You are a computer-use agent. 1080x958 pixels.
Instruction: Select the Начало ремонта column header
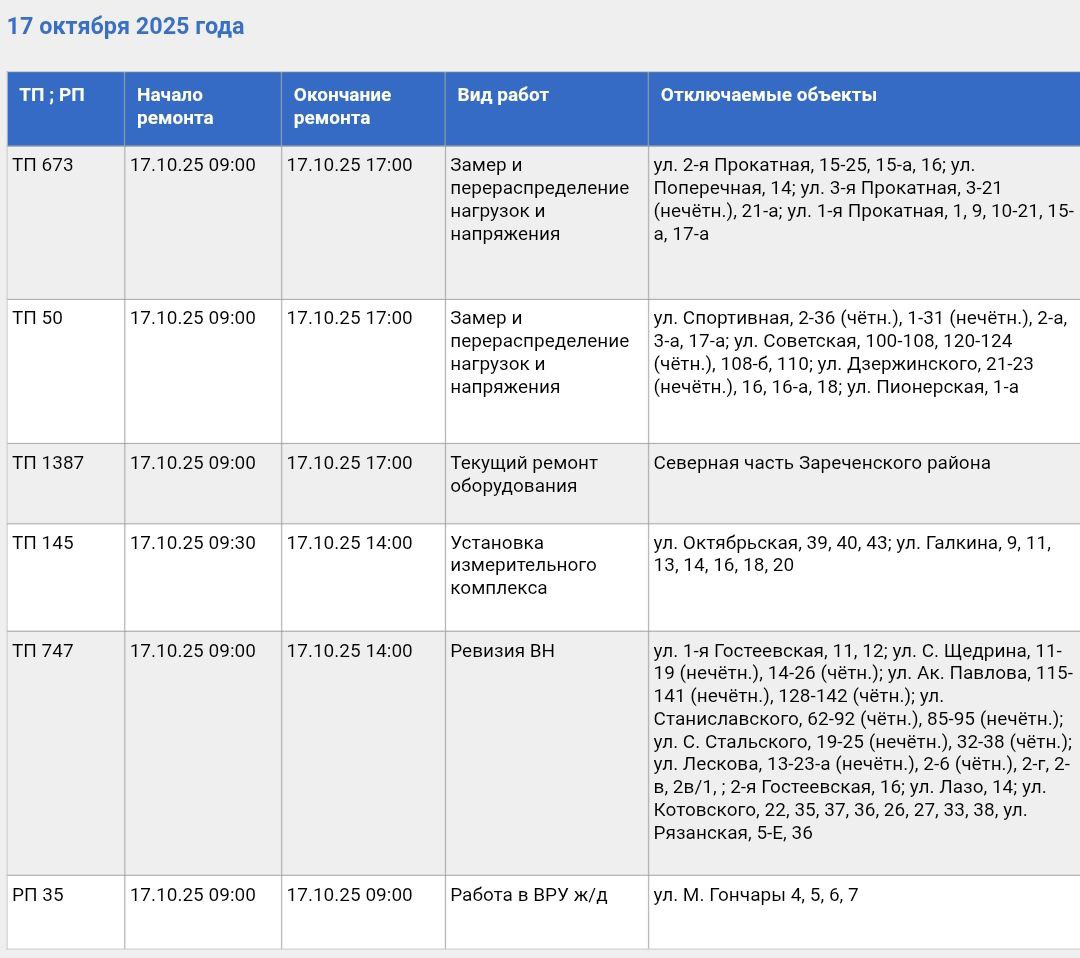point(175,107)
